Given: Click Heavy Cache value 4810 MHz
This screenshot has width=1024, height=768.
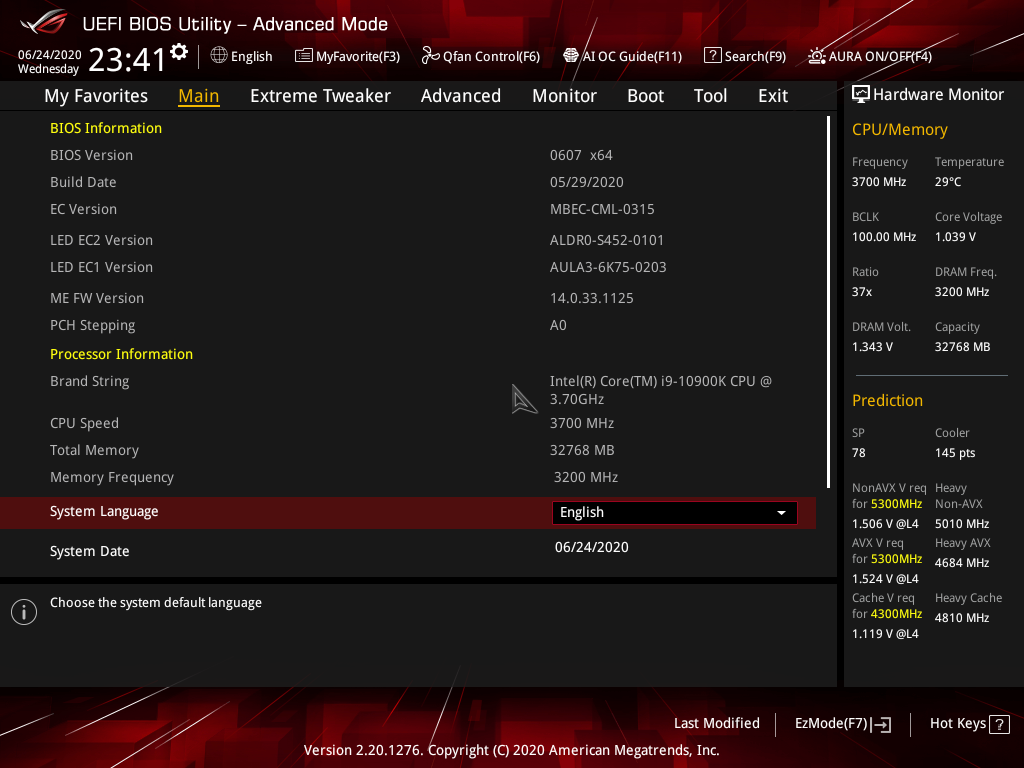Looking at the screenshot, I should click(961, 617).
